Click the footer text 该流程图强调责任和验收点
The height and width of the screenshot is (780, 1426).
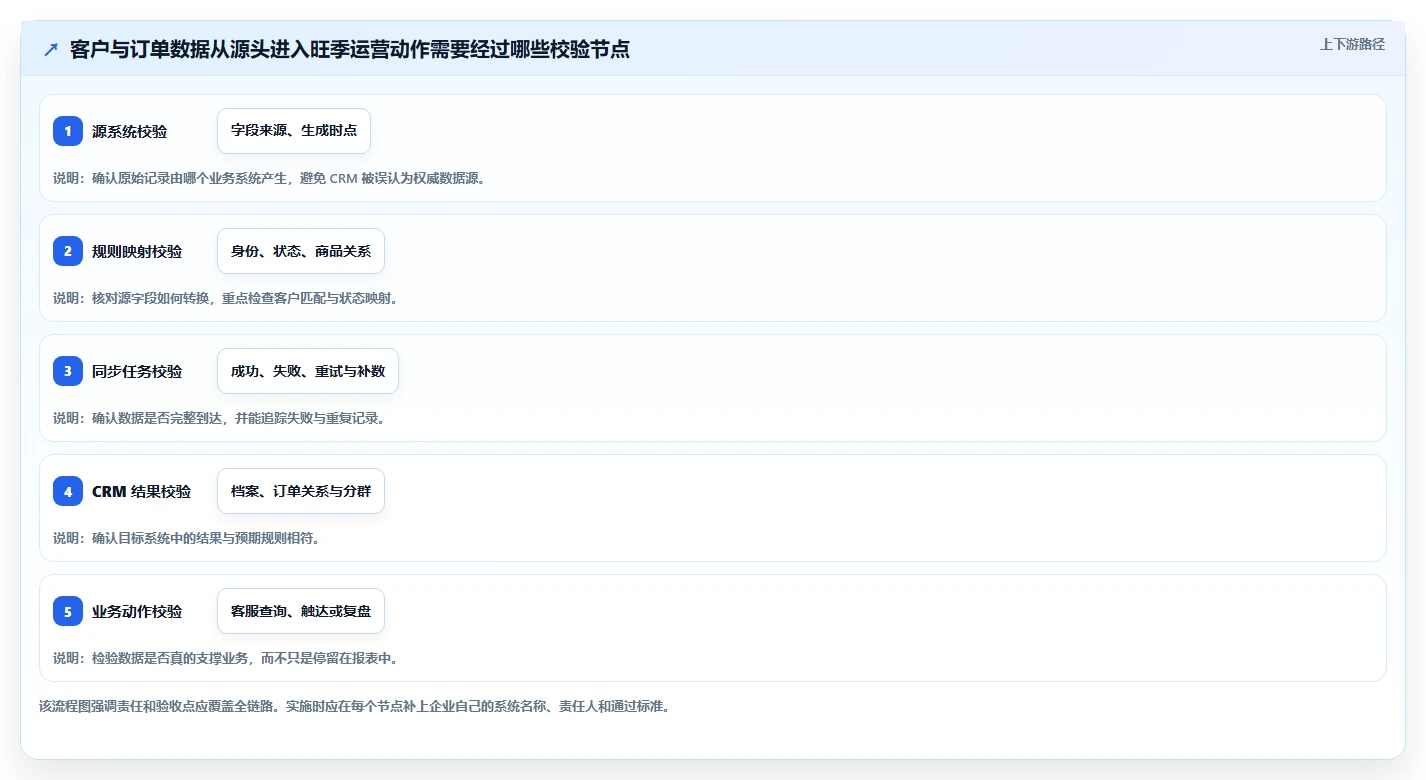pos(354,706)
